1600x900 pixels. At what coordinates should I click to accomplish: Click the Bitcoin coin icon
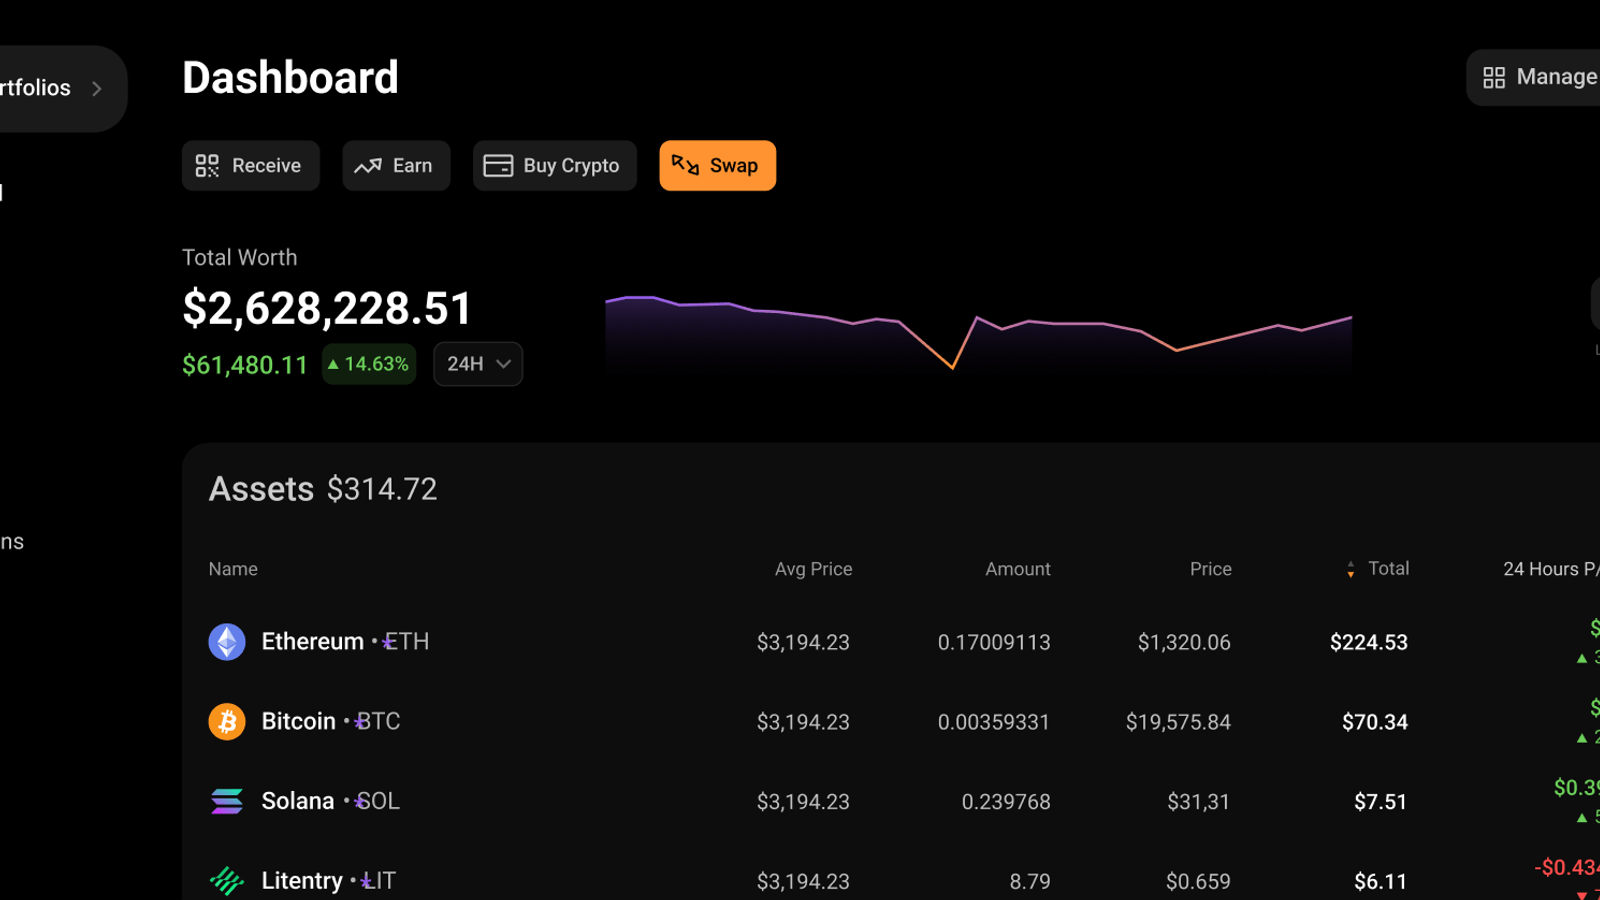click(x=227, y=721)
